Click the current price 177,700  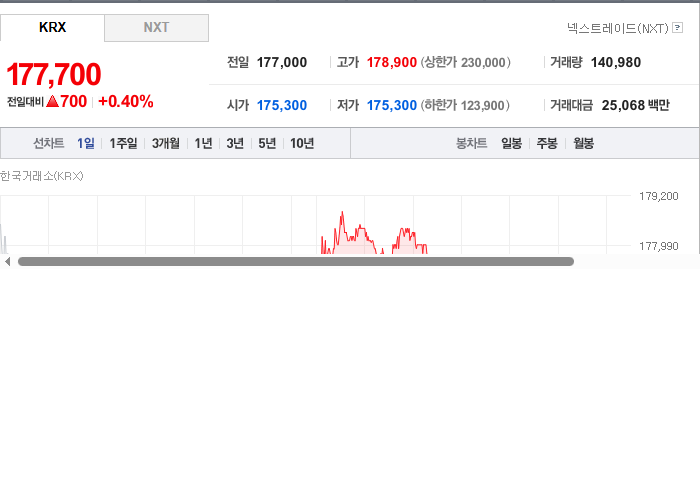coord(54,74)
